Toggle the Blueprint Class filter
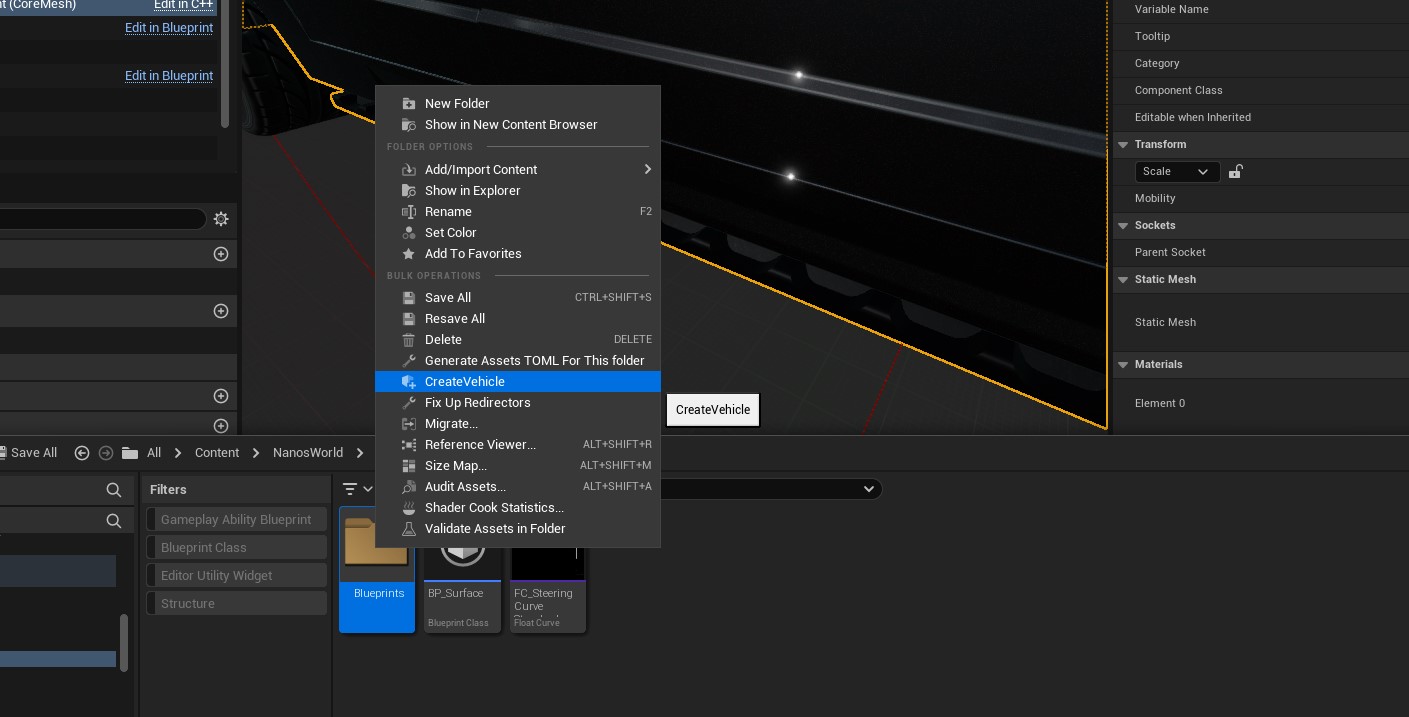The height and width of the screenshot is (717, 1409). click(x=236, y=548)
